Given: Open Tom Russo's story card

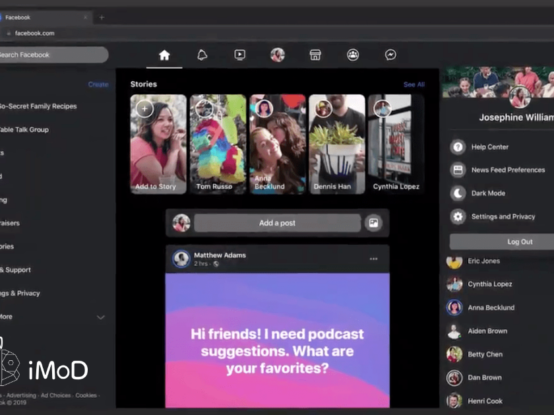Looking at the screenshot, I should coord(218,144).
